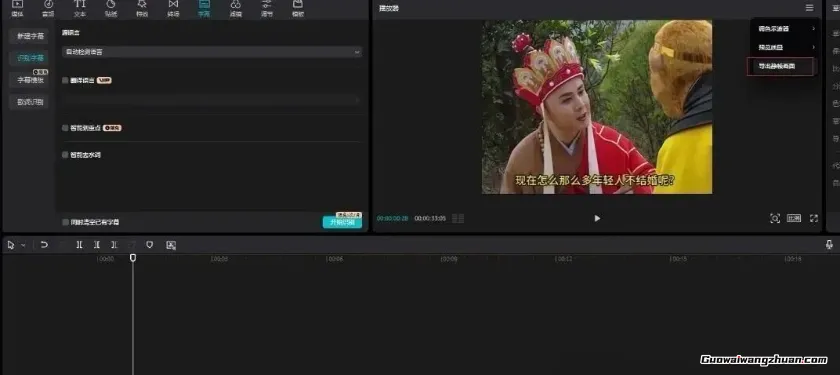Jump to 00:09 on the timeline ruler
Image resolution: width=840 pixels, height=375 pixels.
point(449,259)
